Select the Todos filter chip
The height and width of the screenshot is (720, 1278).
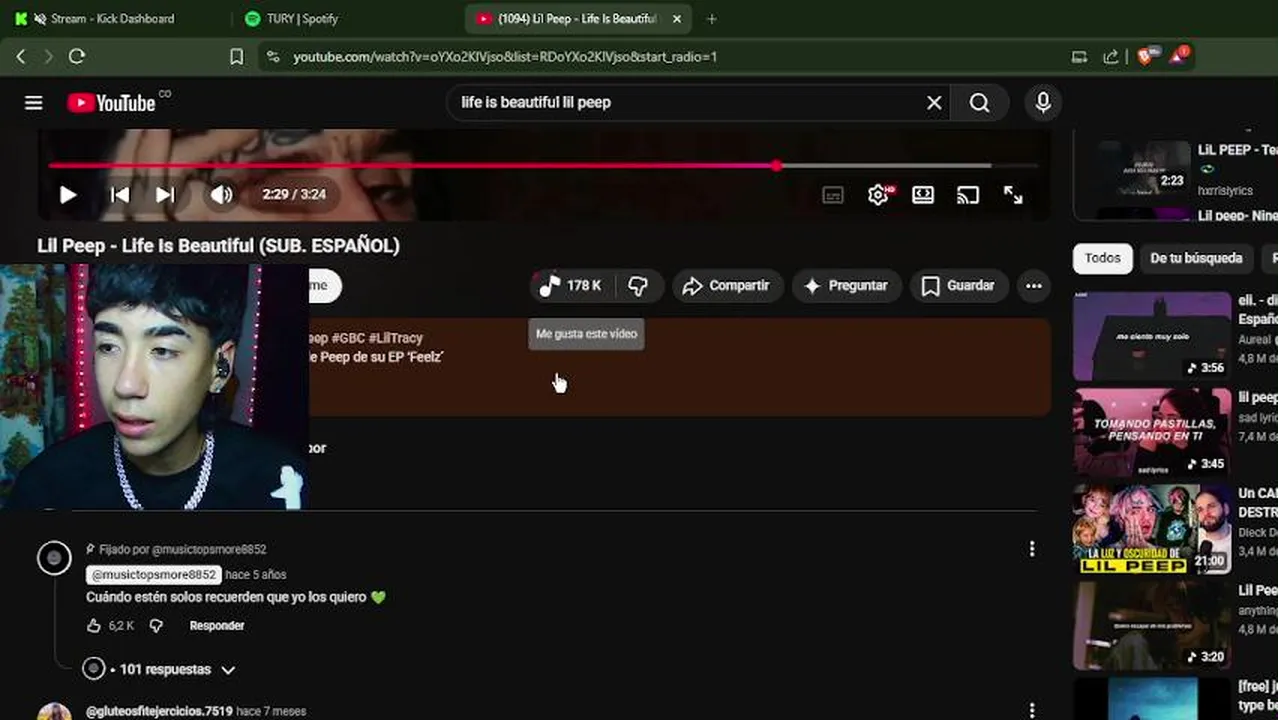pos(1103,258)
